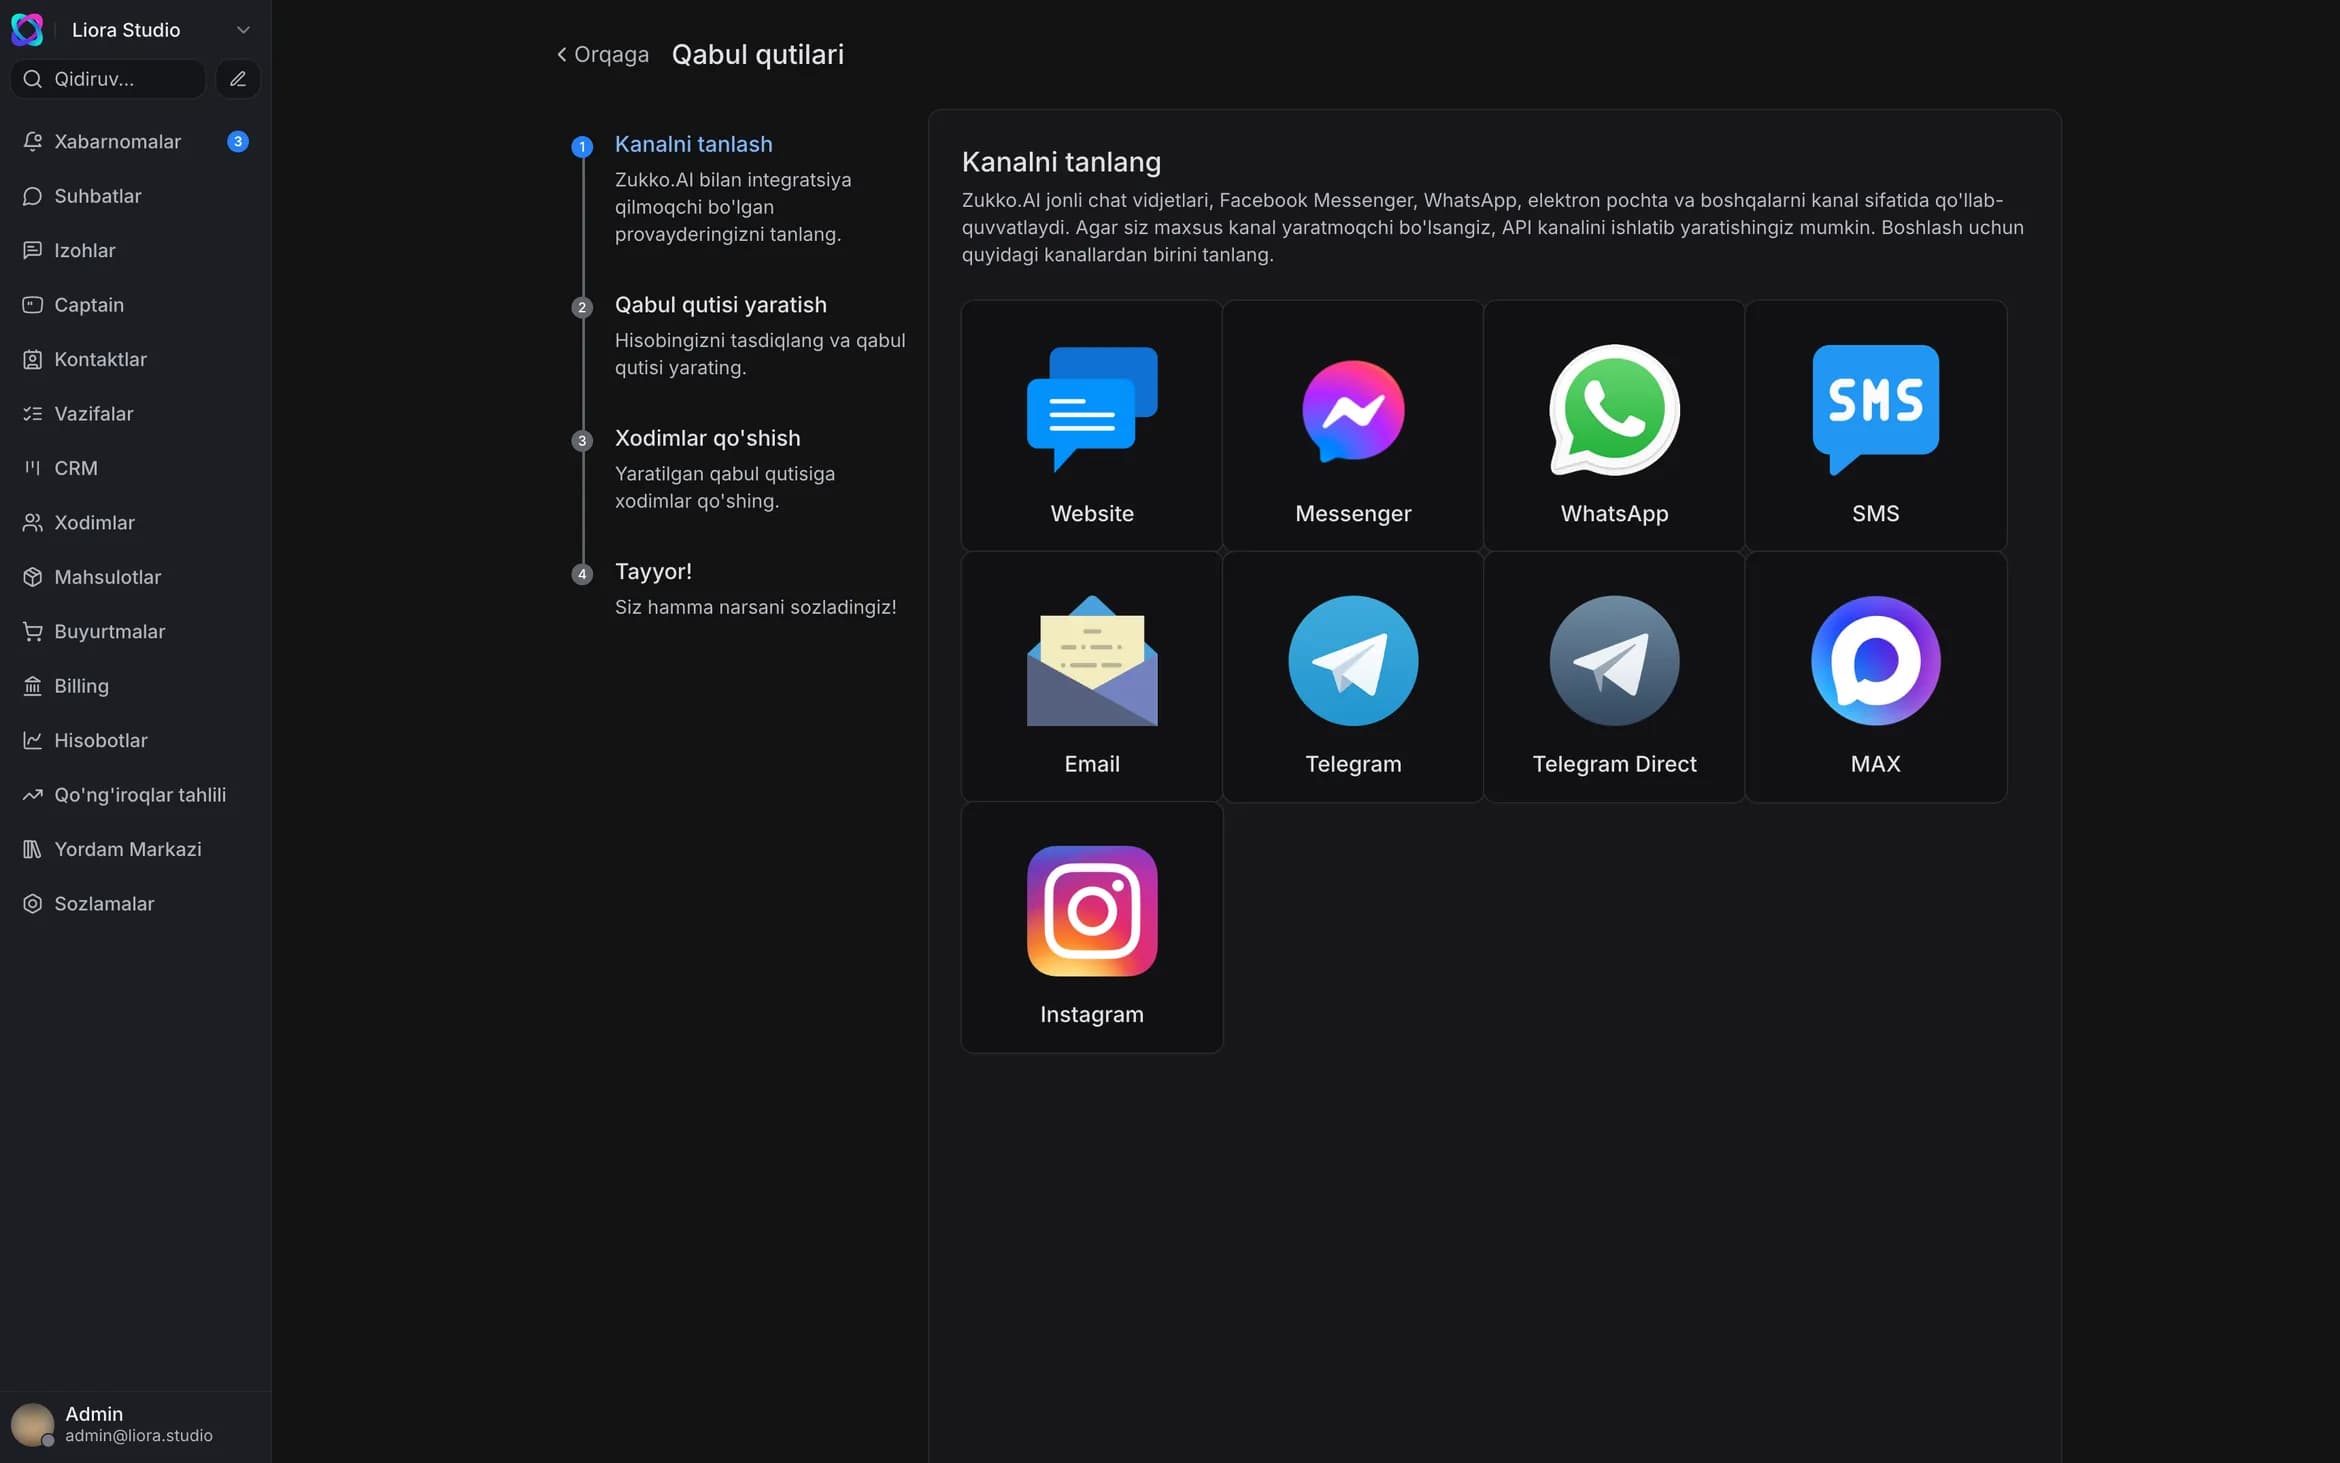Image resolution: width=2340 pixels, height=1463 pixels.
Task: Click the Qo'ng'iroqlar tahlili trend icon
Action: [32, 795]
